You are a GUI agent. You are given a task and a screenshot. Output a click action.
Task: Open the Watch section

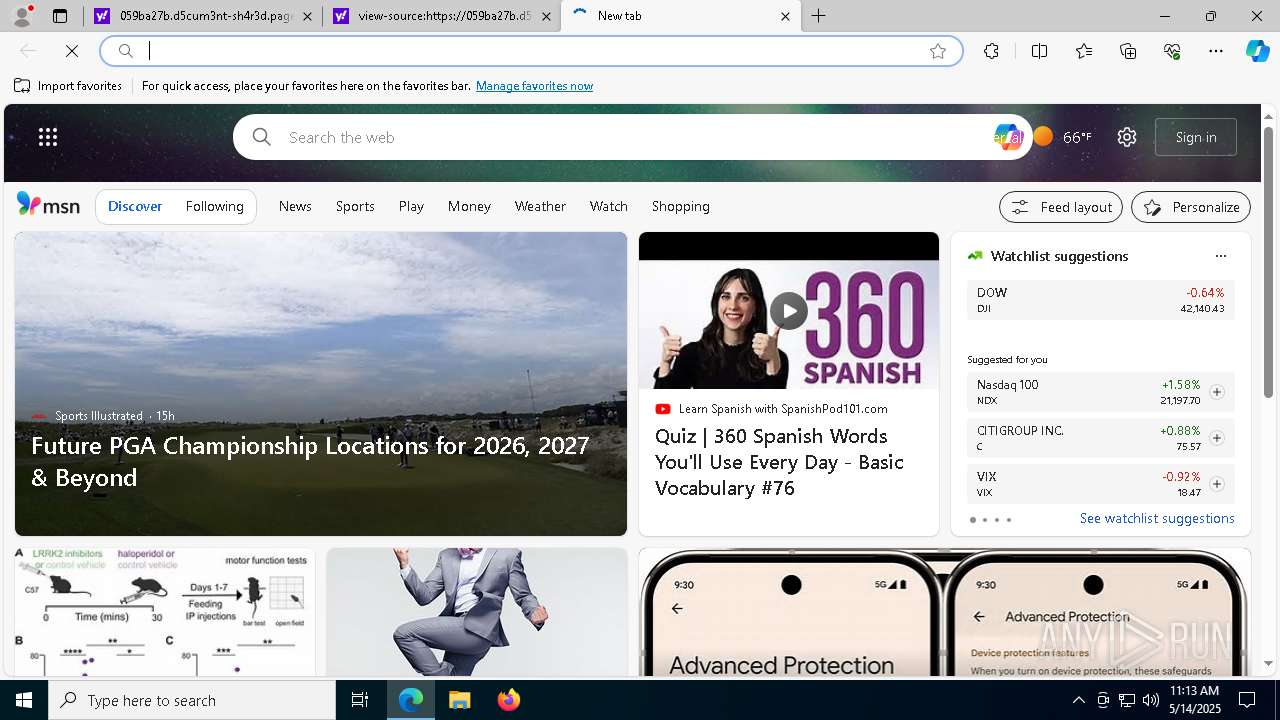click(x=608, y=206)
